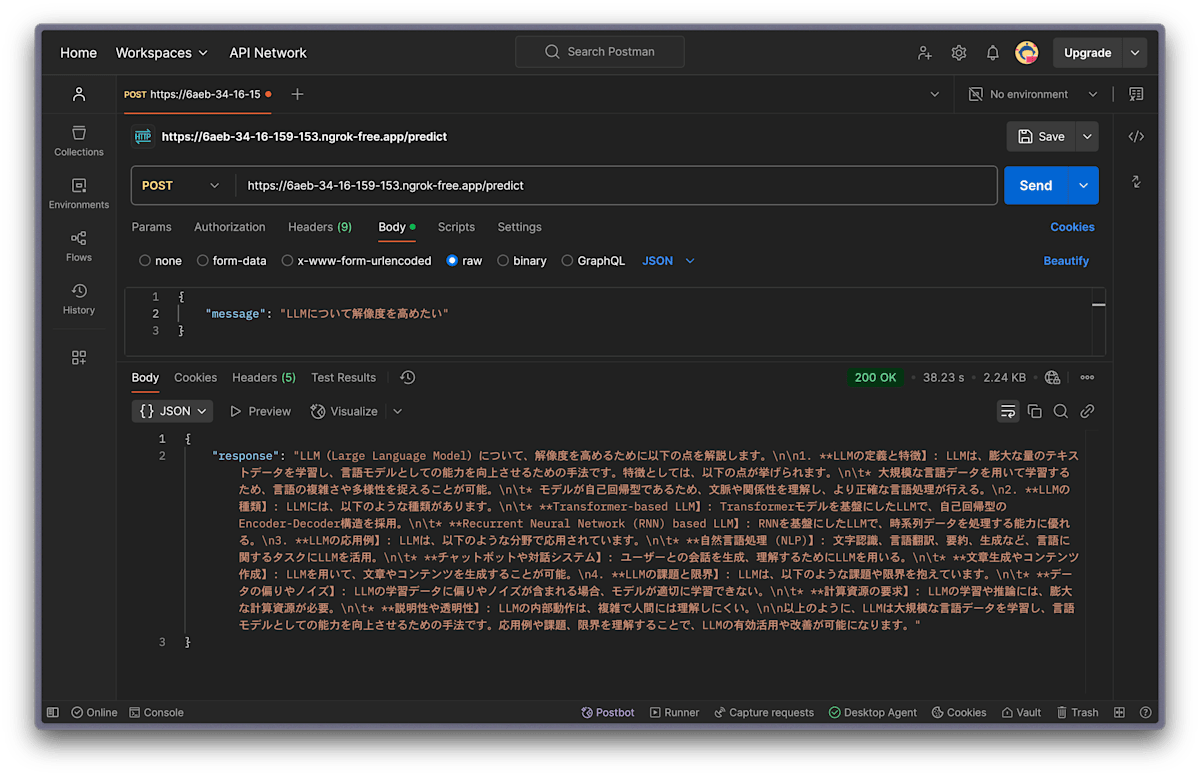The width and height of the screenshot is (1200, 776).
Task: Click the 200 OK status badge
Action: pyautogui.click(x=875, y=378)
